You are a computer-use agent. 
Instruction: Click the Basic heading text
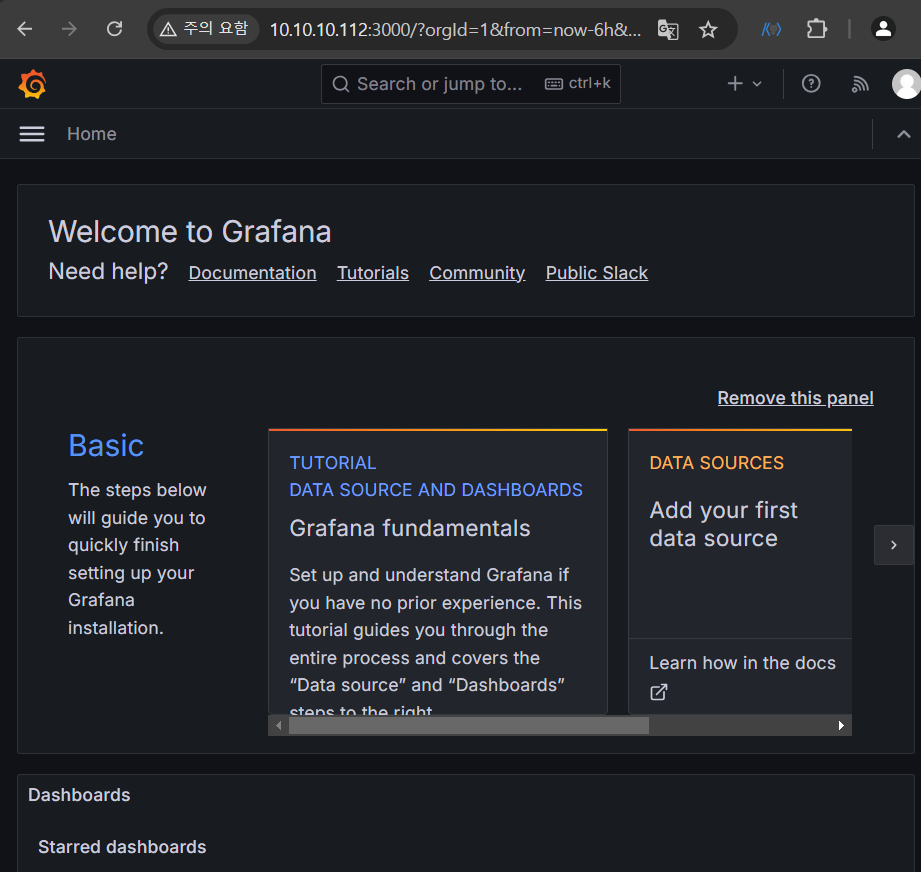coord(106,446)
